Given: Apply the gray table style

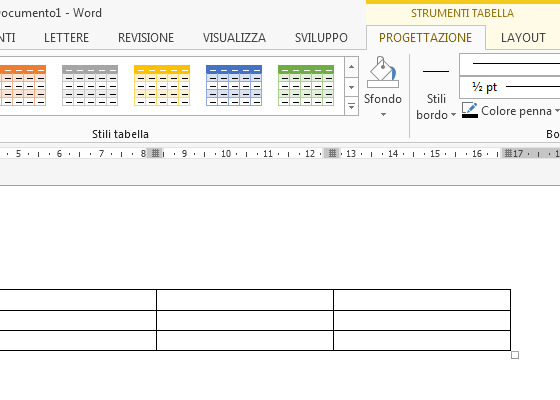Looking at the screenshot, I should pyautogui.click(x=90, y=85).
